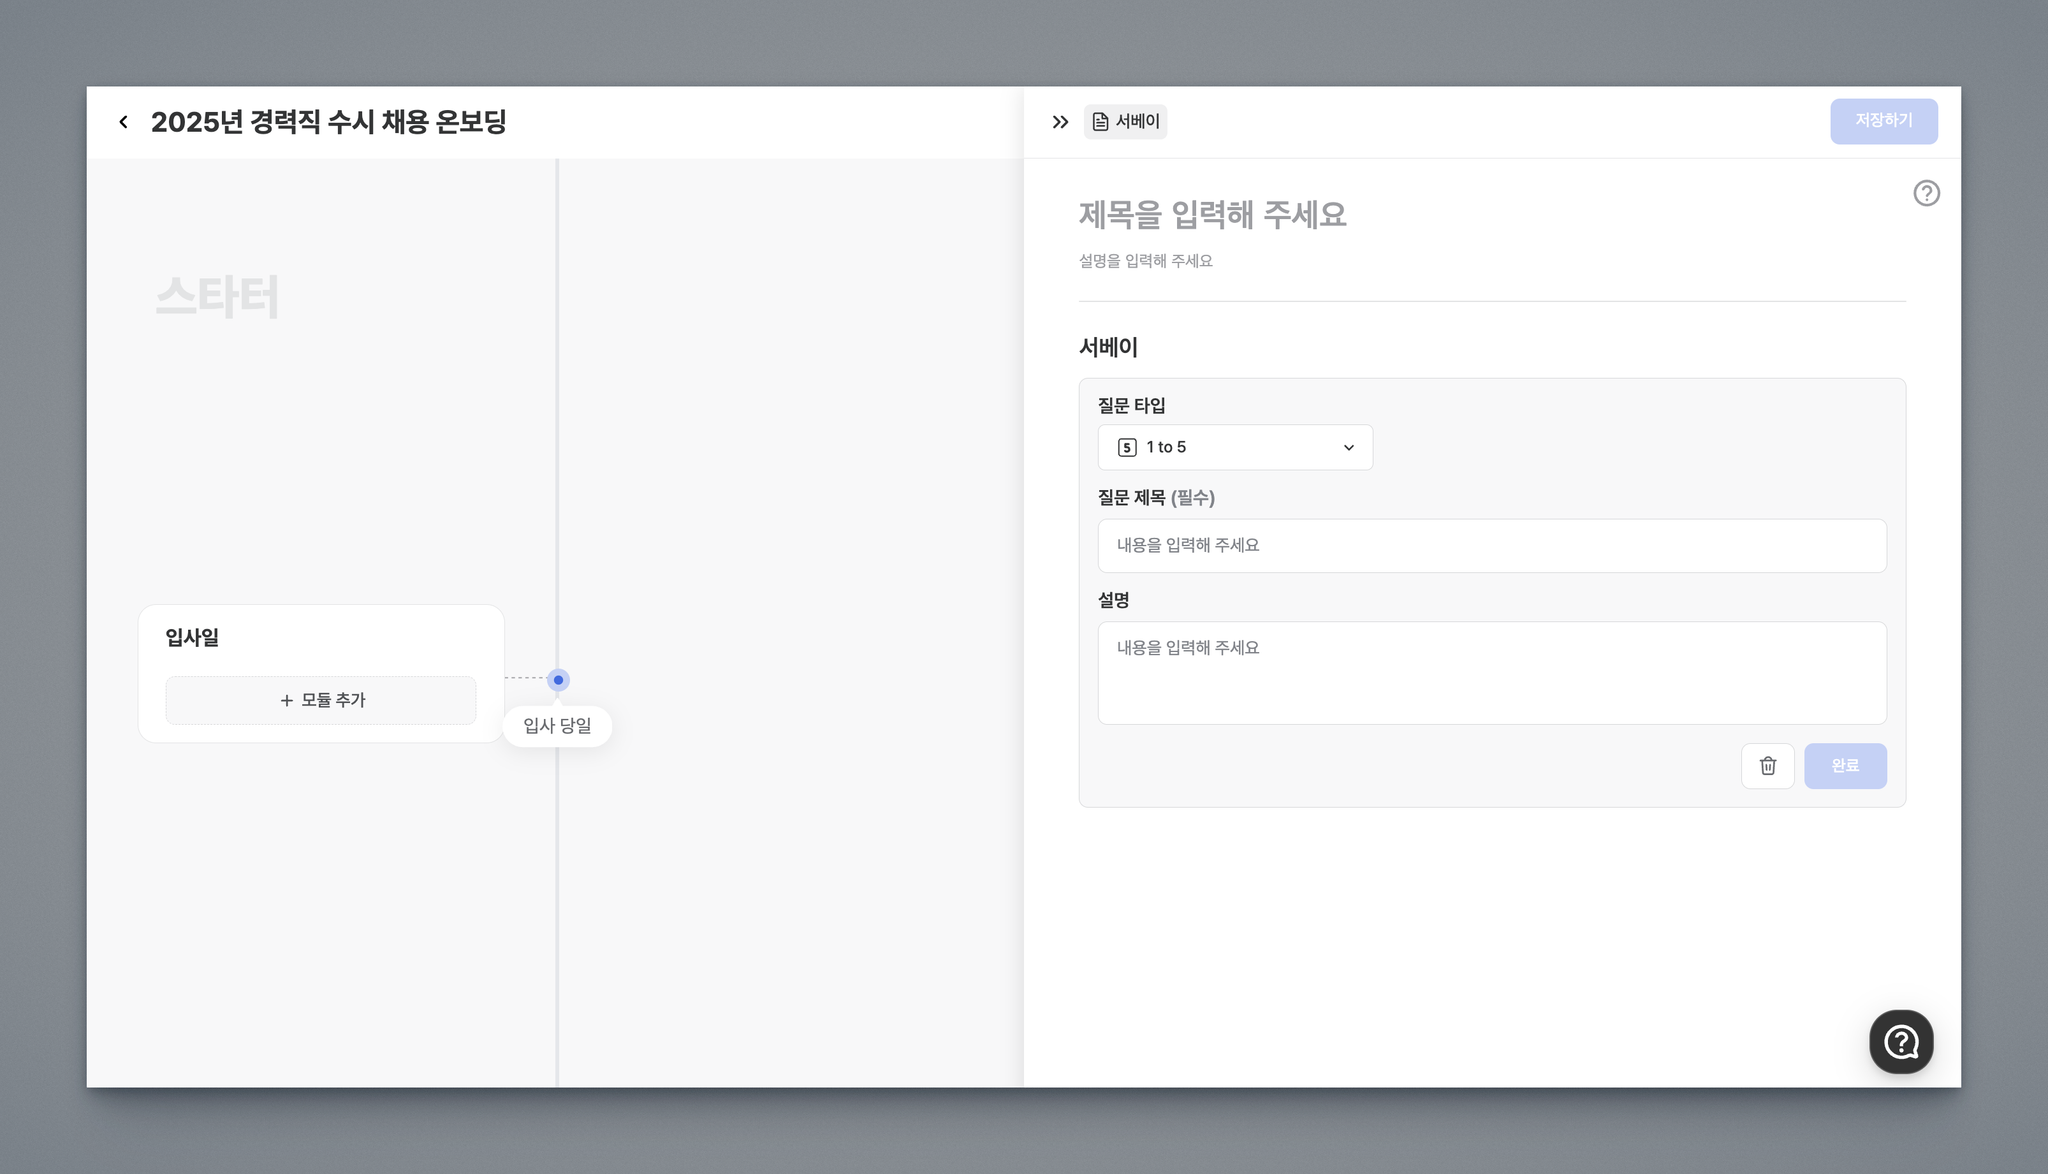The width and height of the screenshot is (2048, 1174).
Task: Click the blue timeline dot marker
Action: (558, 680)
